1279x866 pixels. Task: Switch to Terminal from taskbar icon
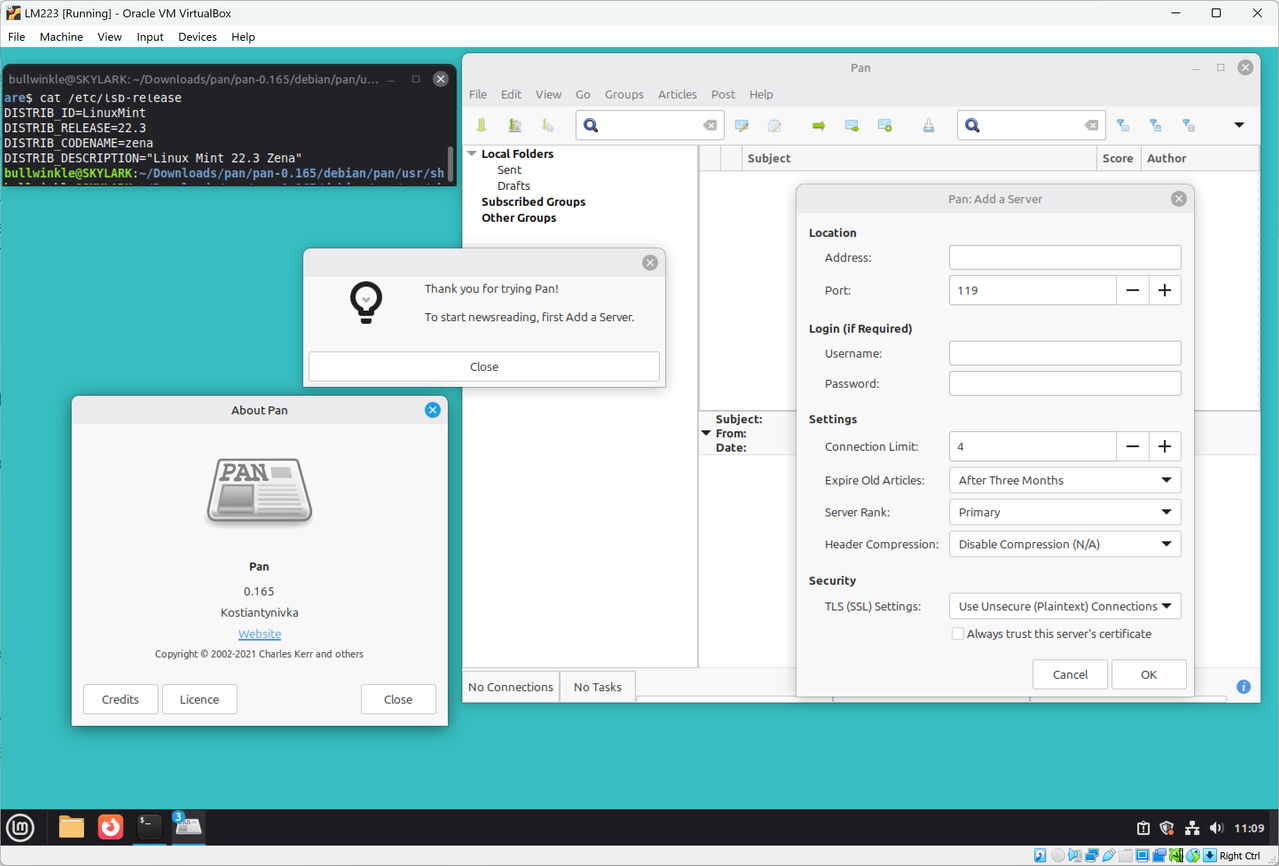pyautogui.click(x=149, y=827)
